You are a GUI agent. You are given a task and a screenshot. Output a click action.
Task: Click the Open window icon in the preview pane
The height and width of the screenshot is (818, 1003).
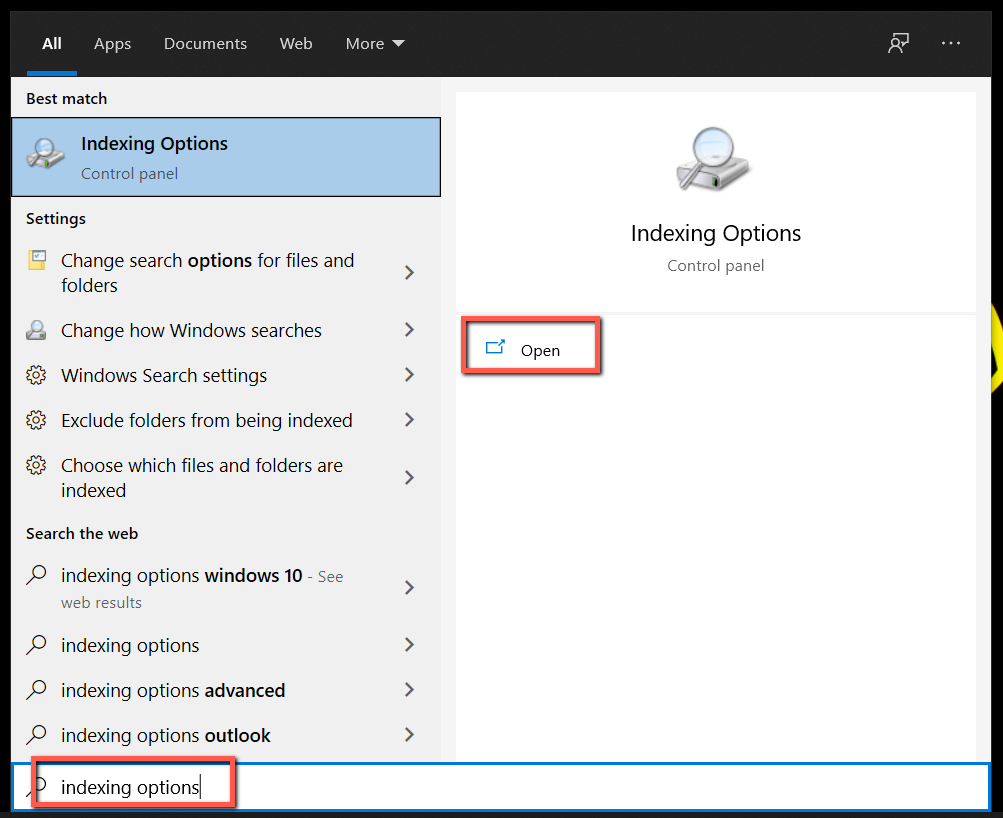495,347
